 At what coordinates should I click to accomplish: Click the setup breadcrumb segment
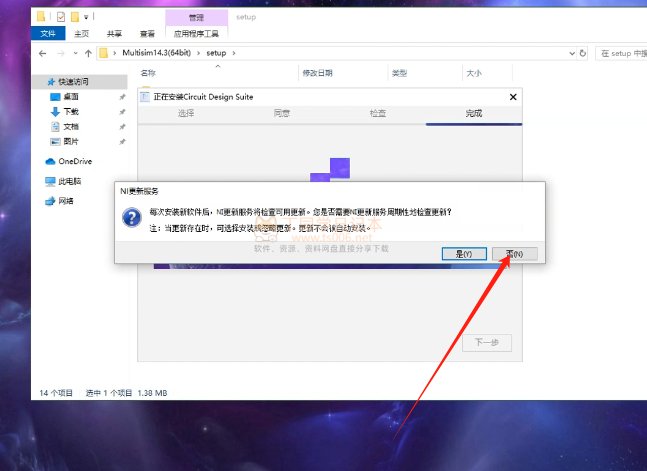coord(216,53)
